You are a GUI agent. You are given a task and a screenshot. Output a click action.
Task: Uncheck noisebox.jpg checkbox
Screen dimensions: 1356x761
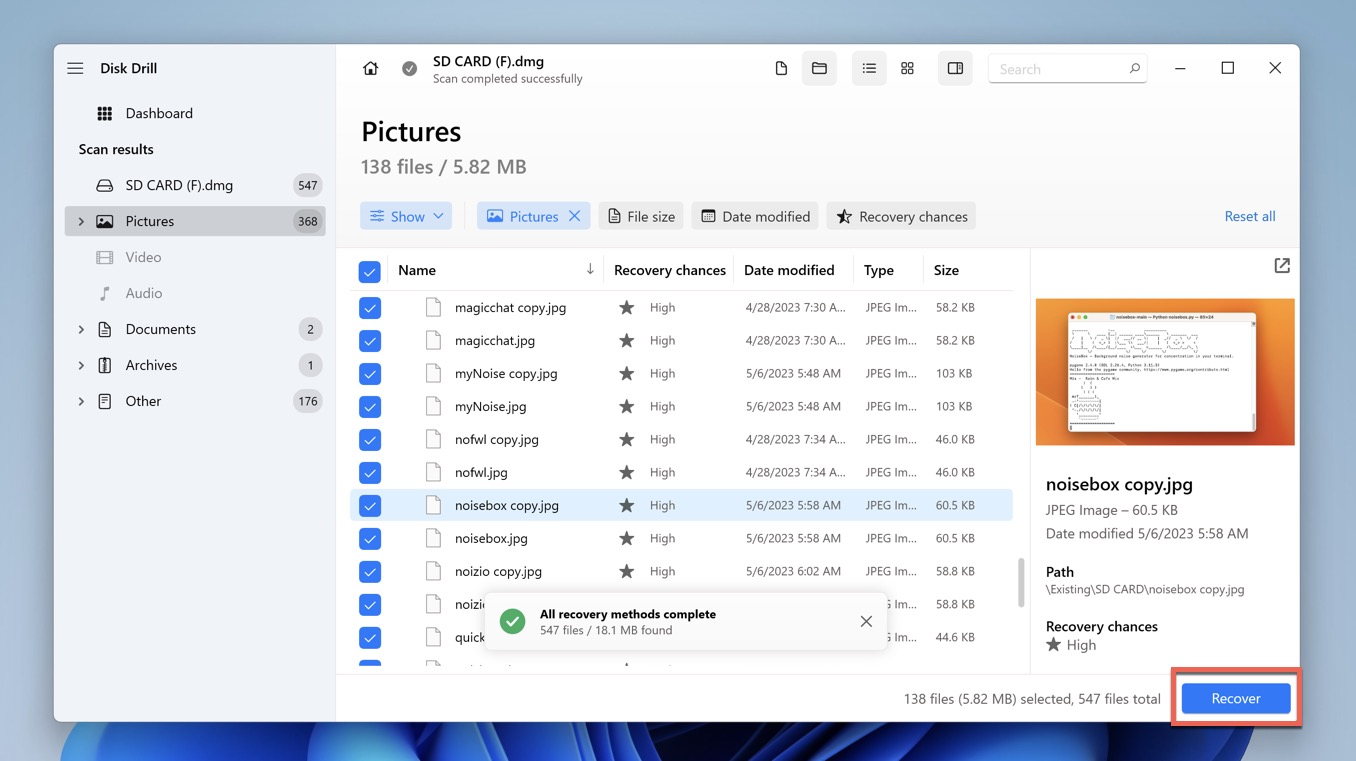370,539
